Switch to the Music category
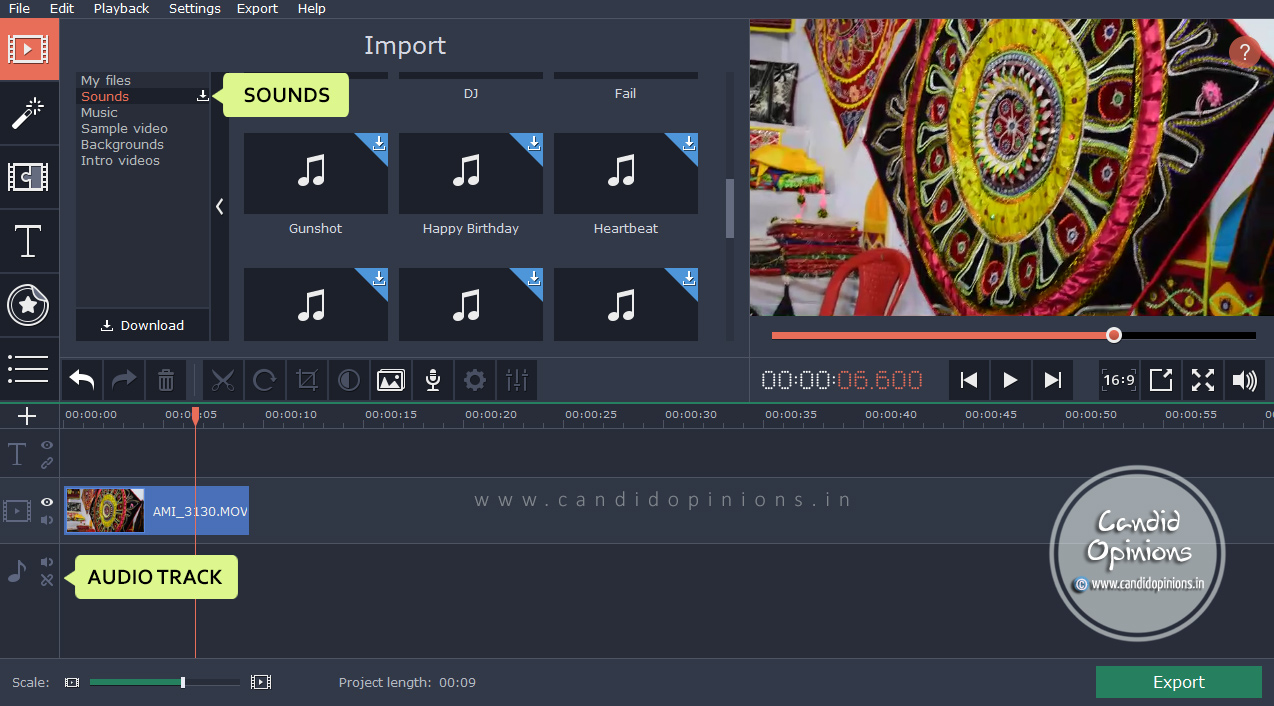This screenshot has height=706, width=1274. (x=98, y=112)
